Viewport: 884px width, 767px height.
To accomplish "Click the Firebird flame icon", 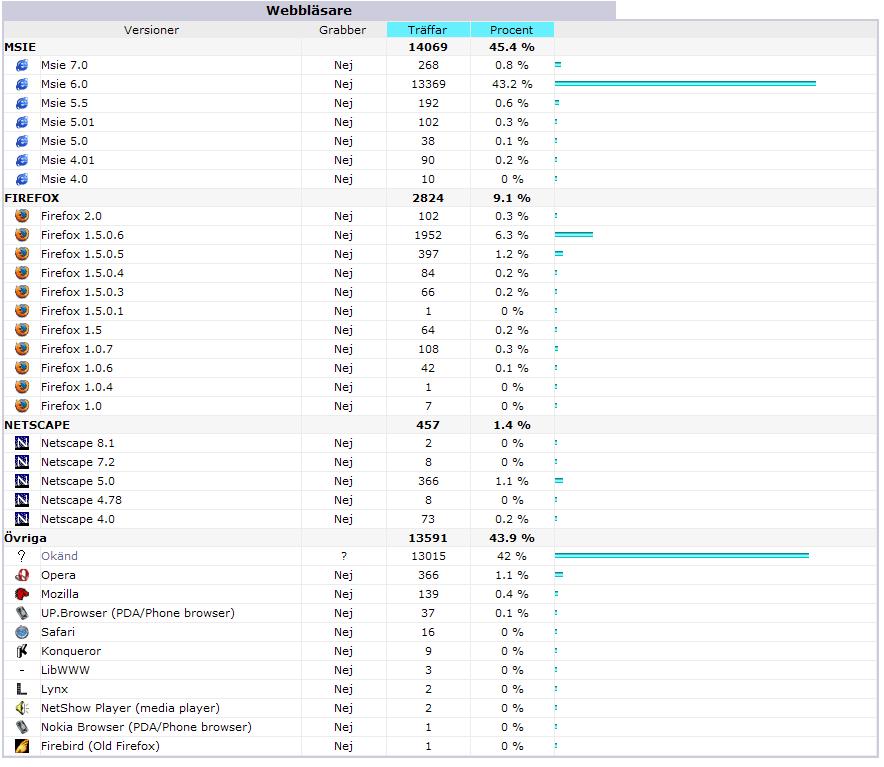I will click(x=22, y=746).
